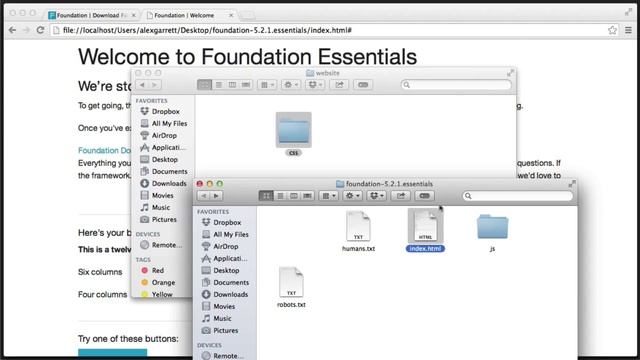
Task: Click search field in foundation window
Action: [x=518, y=196]
